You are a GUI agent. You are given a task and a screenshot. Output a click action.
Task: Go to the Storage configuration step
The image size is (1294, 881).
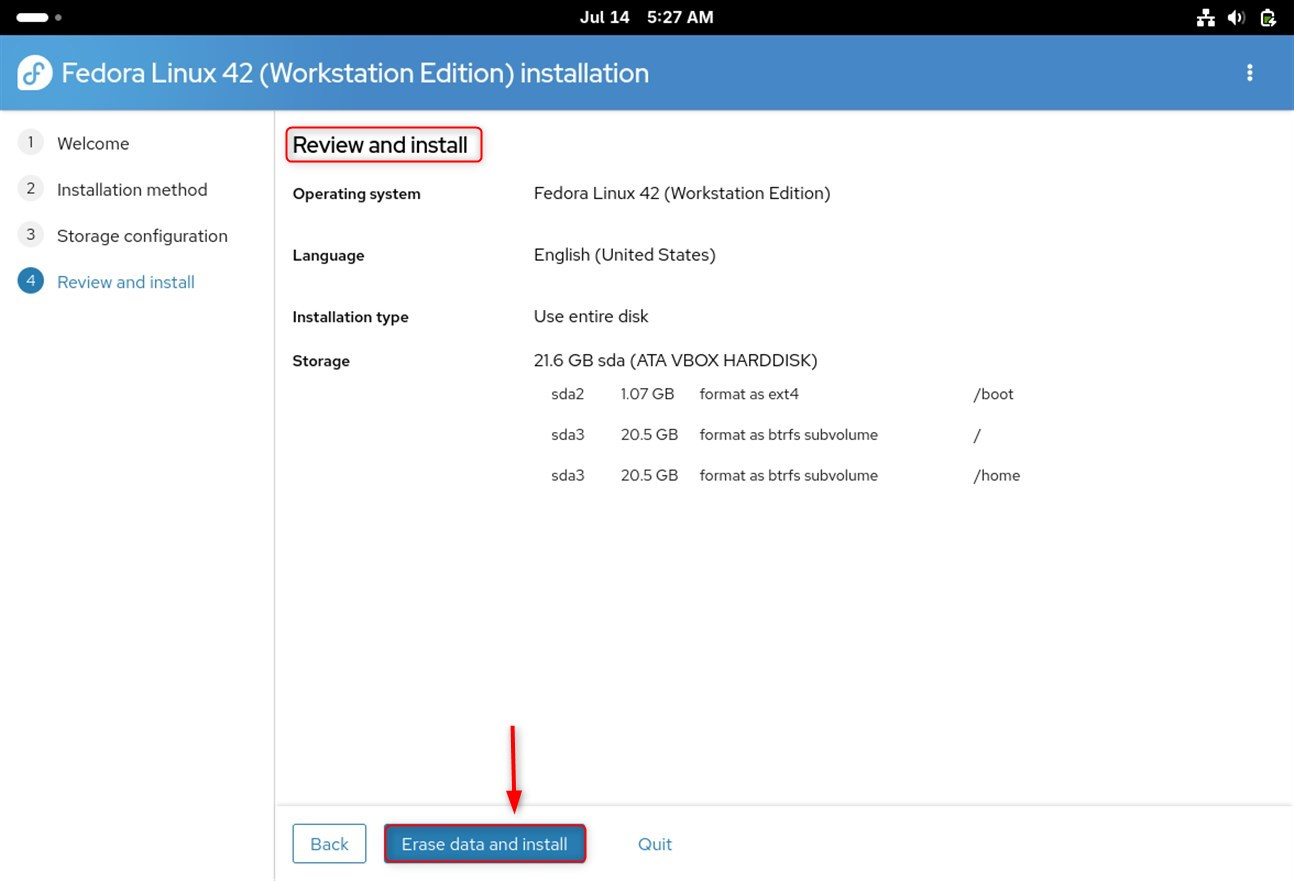(x=142, y=236)
